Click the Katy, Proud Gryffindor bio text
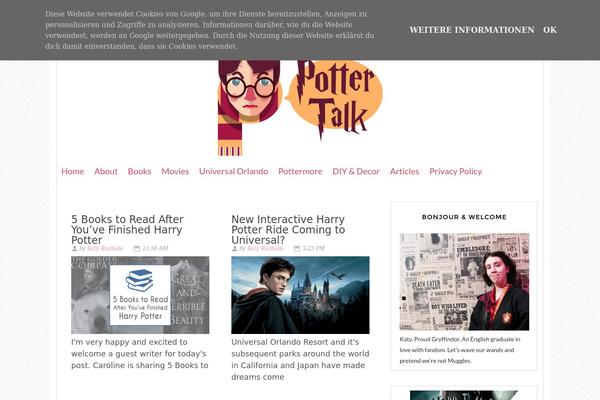 [x=460, y=350]
